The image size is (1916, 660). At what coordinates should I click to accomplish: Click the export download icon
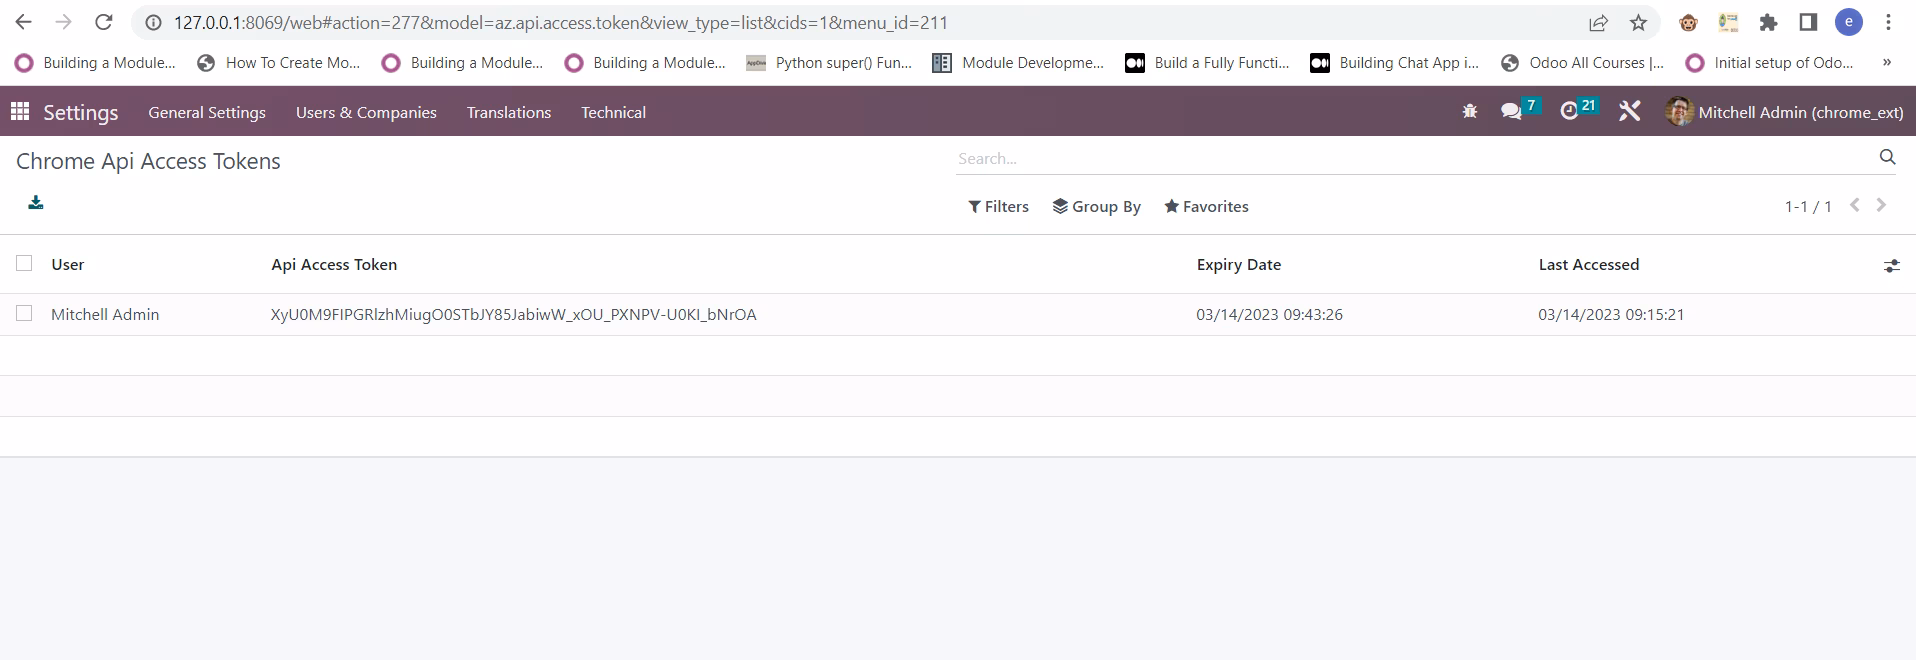(36, 203)
